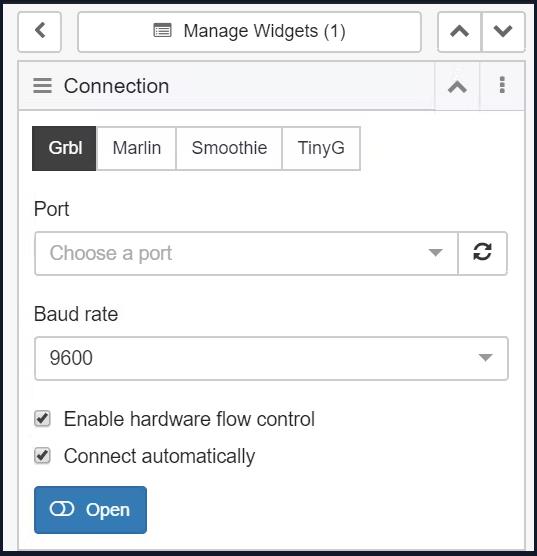This screenshot has height=556, width=537.
Task: Refresh the serial port list
Action: pos(482,253)
